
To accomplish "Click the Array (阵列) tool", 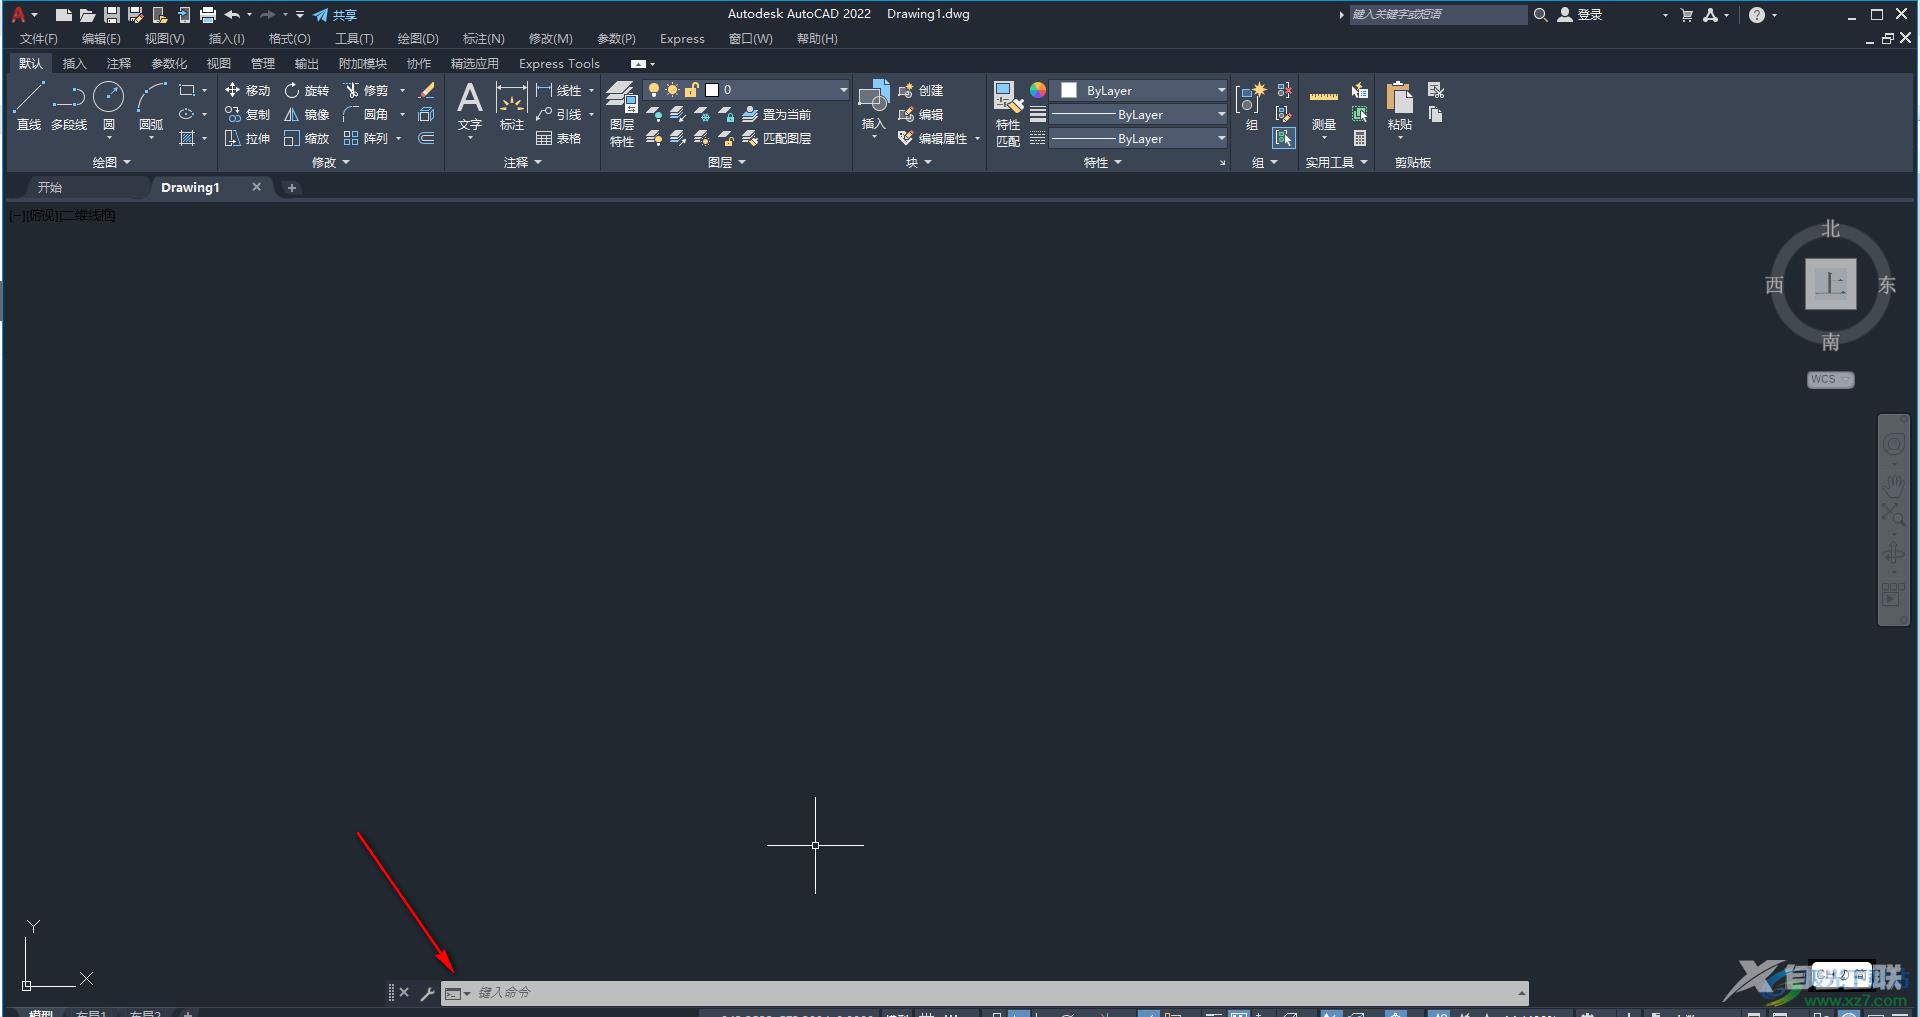I will pyautogui.click(x=366, y=138).
